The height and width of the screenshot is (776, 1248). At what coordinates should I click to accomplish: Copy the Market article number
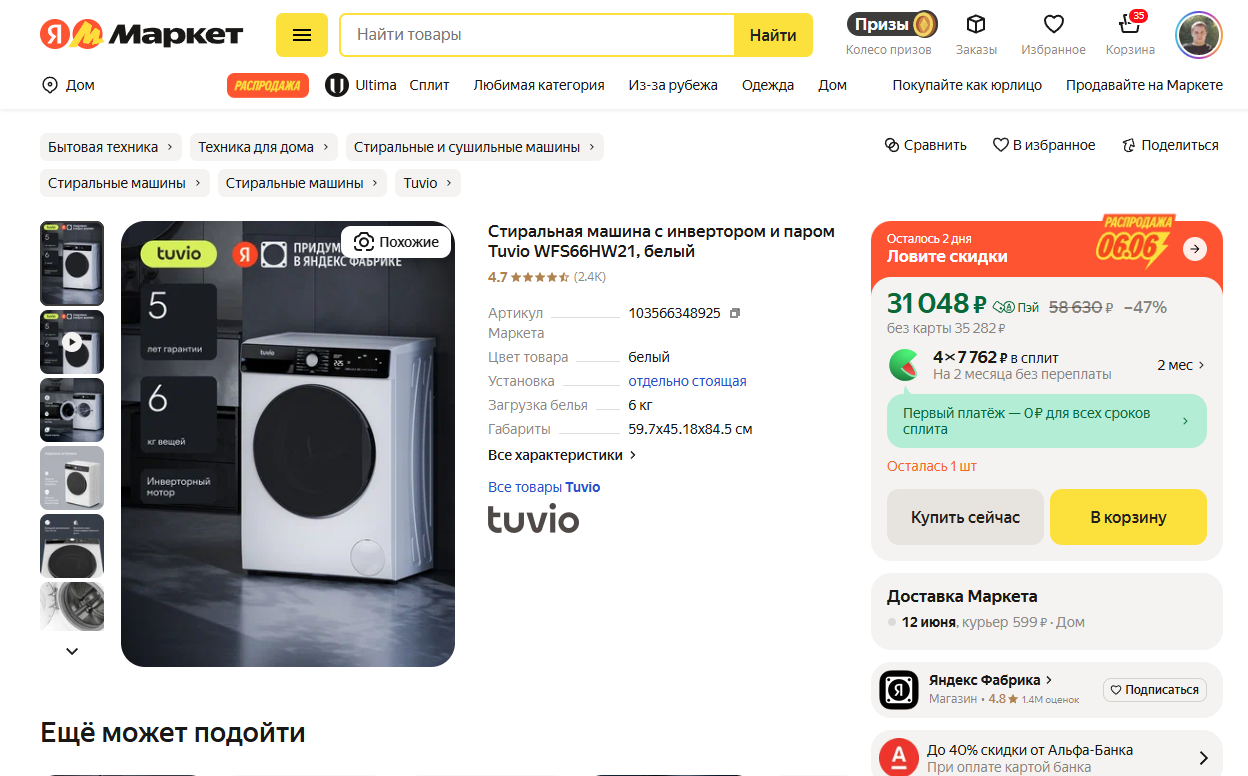tap(735, 313)
